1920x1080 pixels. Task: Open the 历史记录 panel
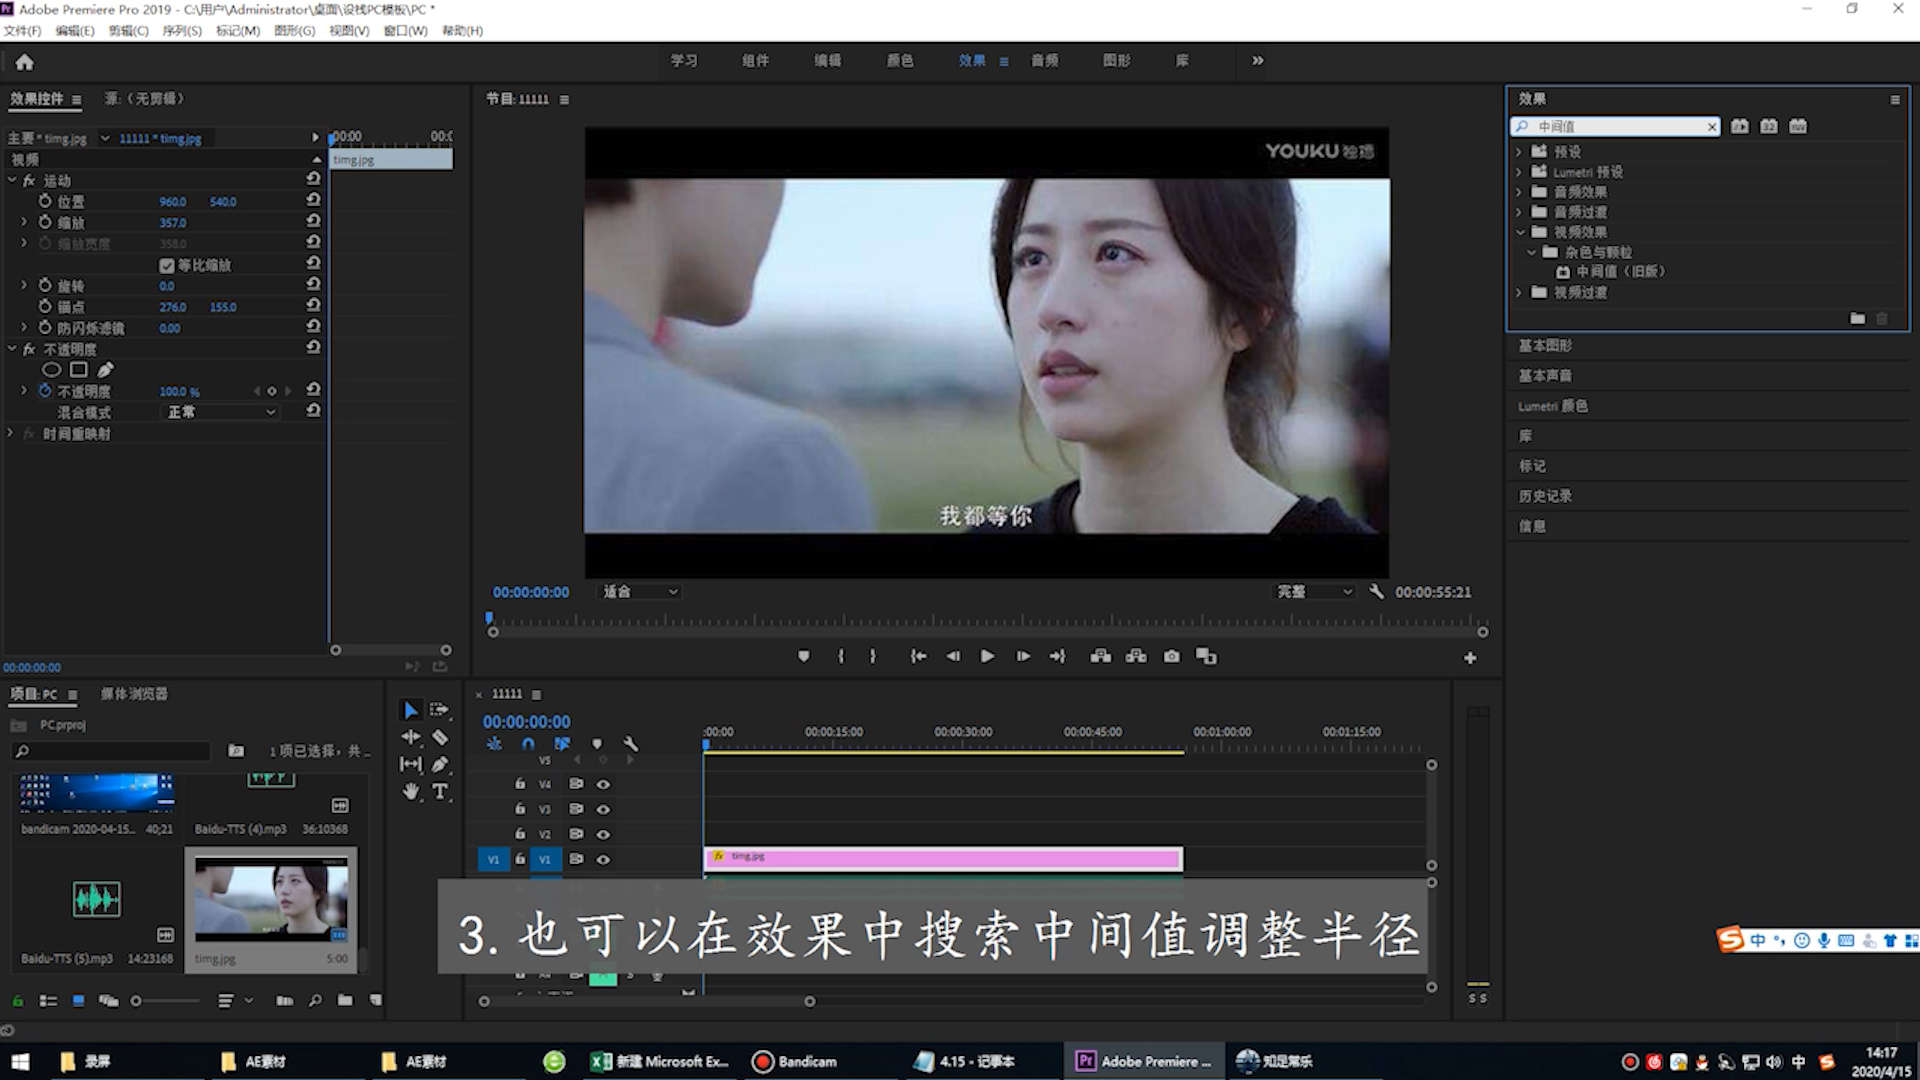click(1545, 496)
